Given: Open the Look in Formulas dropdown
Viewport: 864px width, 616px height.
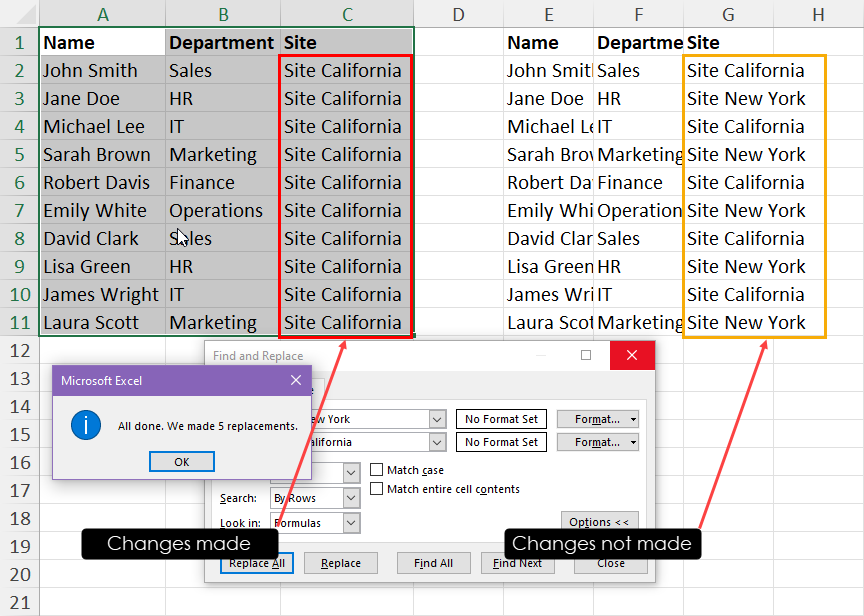Looking at the screenshot, I should 351,523.
